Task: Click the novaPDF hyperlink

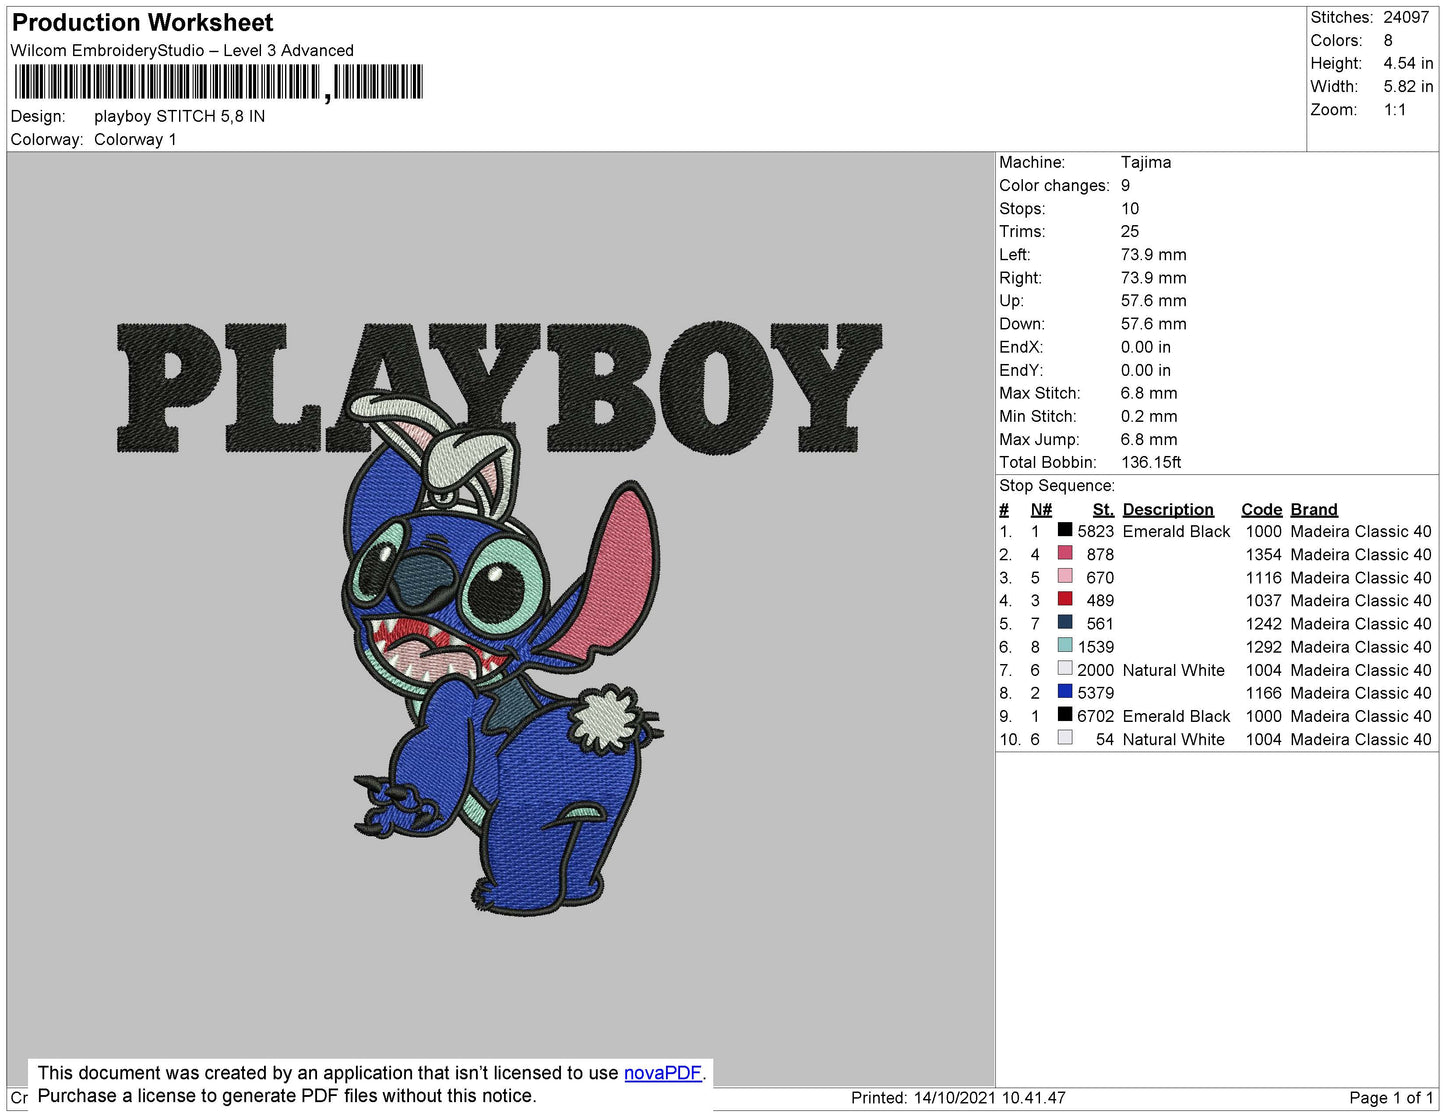Action: pos(662,1073)
